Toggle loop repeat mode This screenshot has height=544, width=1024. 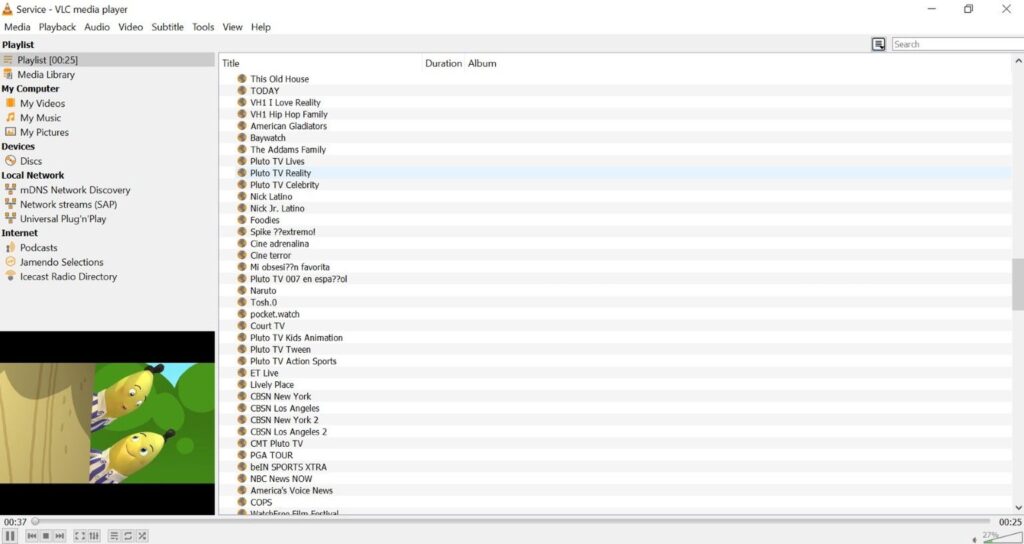click(x=128, y=536)
